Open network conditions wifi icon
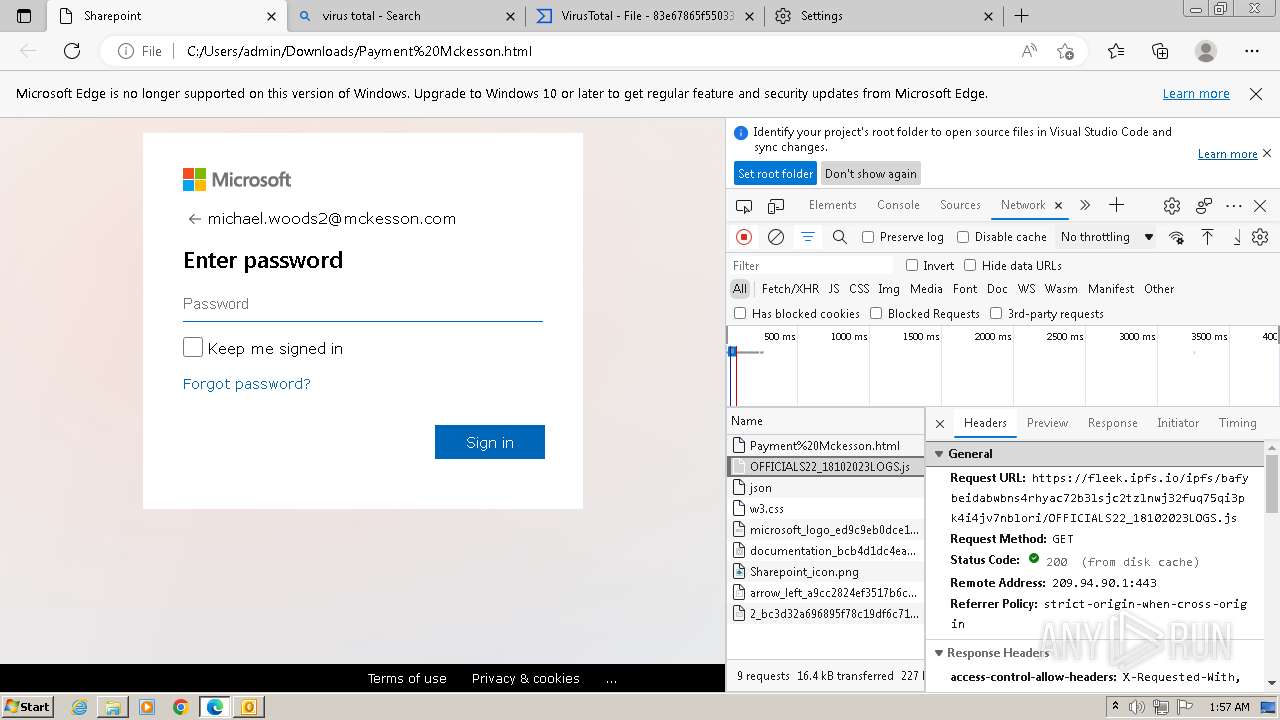Viewport: 1280px width, 720px height. [1177, 237]
